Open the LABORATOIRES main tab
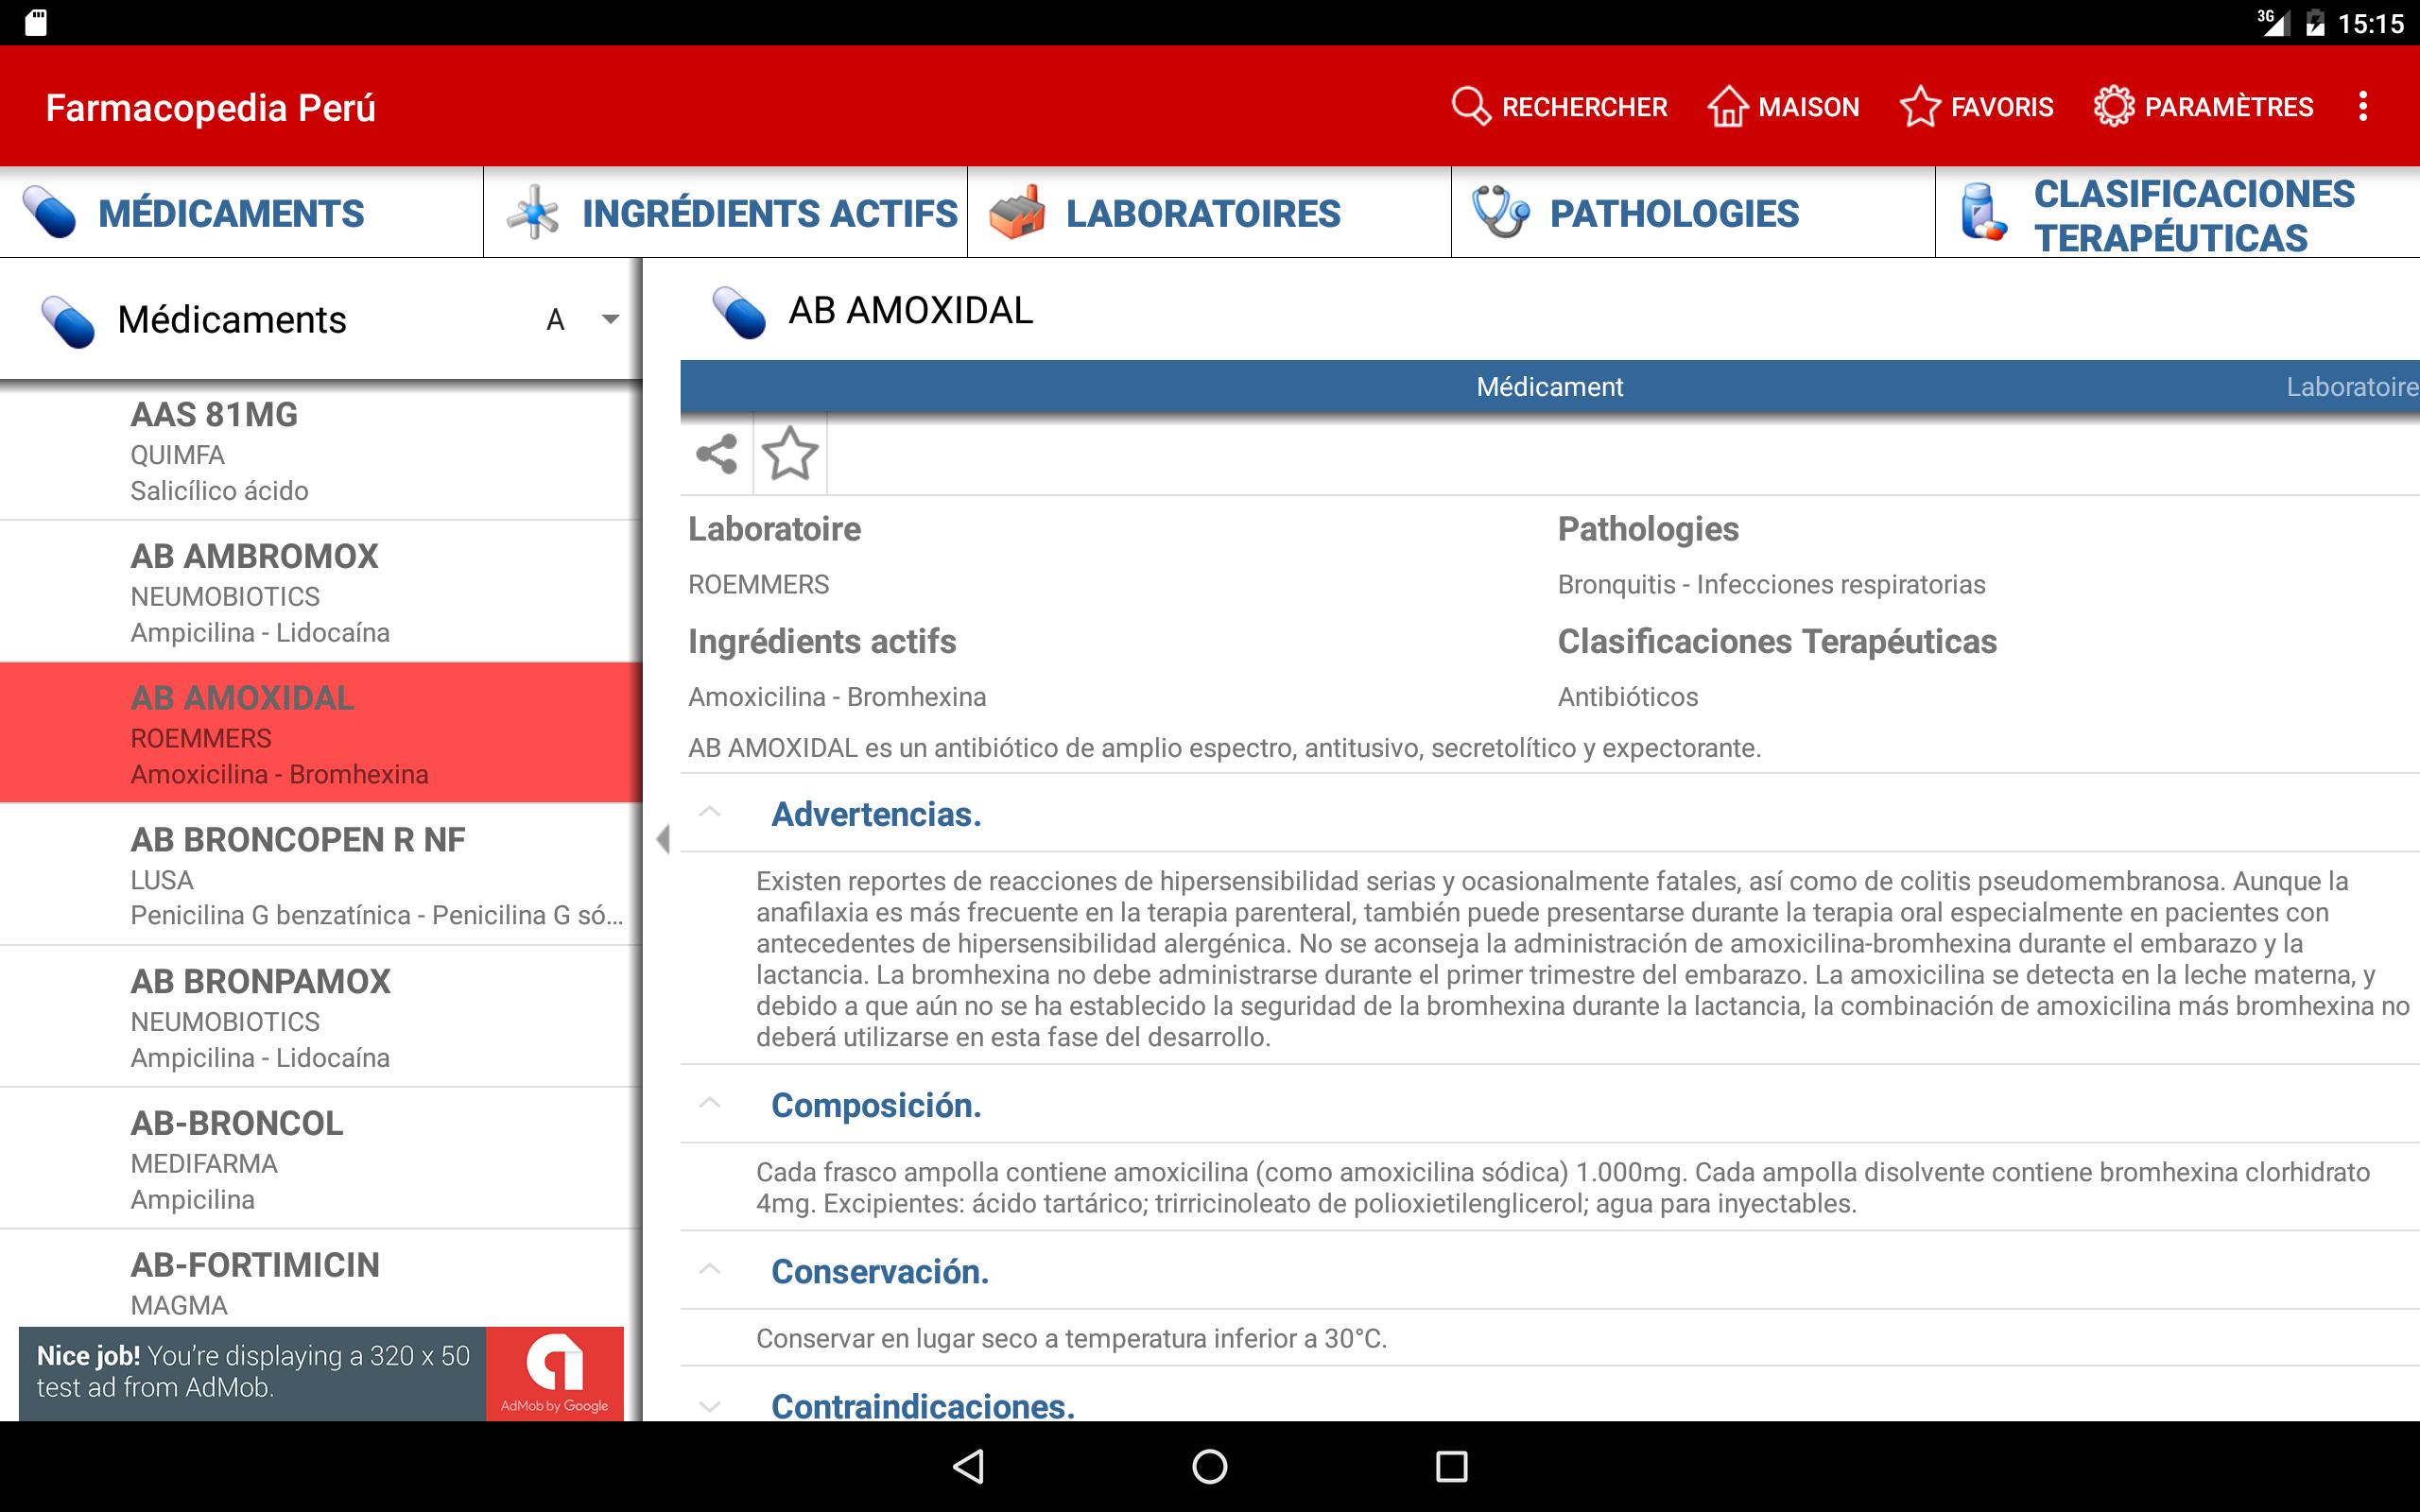The image size is (2420, 1512). pos(1209,212)
